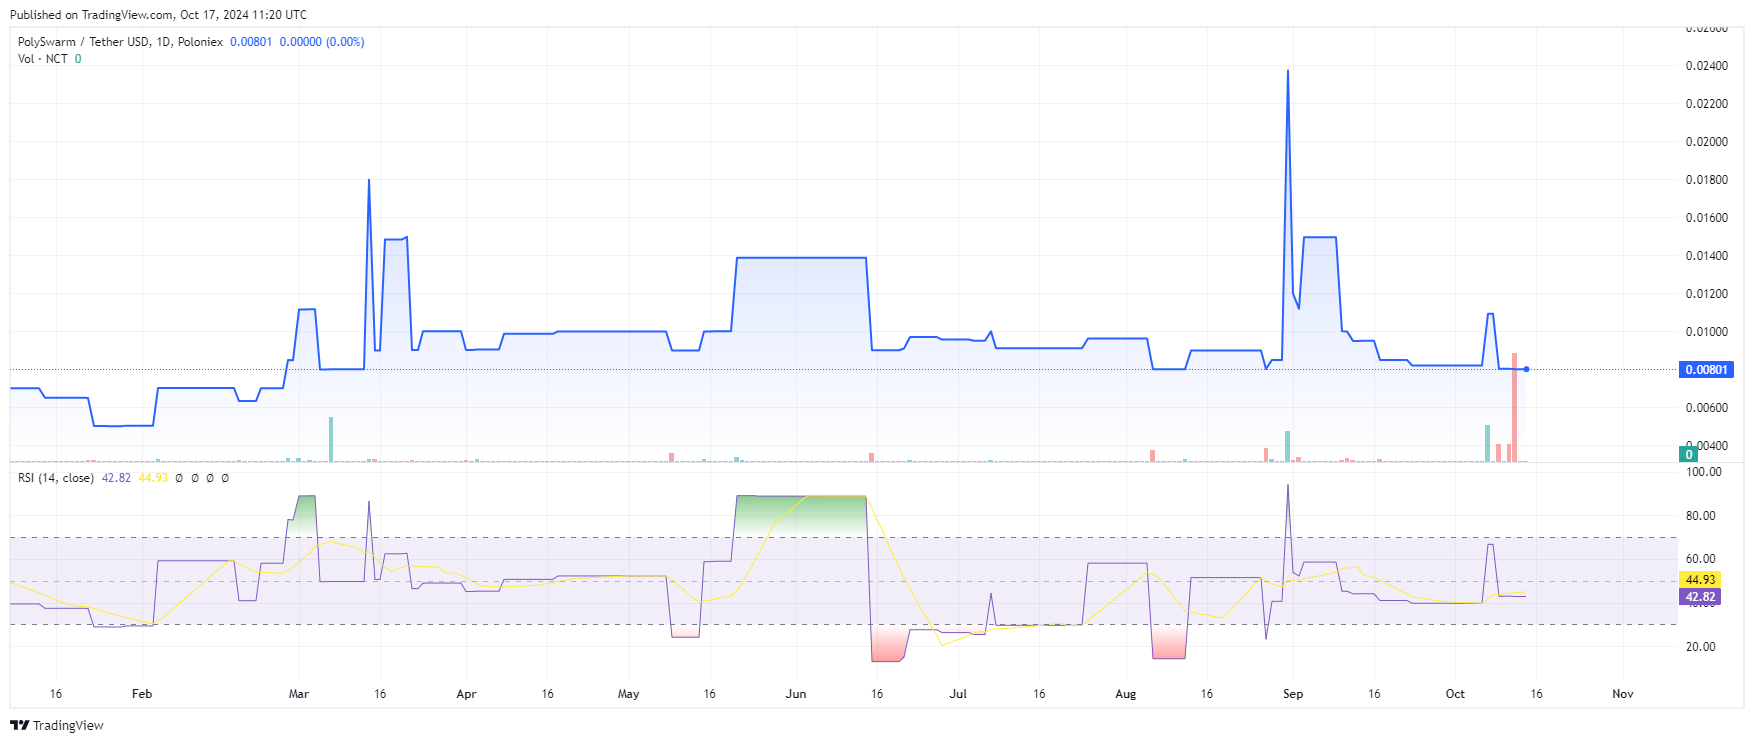Click the Oct label on time axis
This screenshot has height=743, width=1754.
[1455, 694]
